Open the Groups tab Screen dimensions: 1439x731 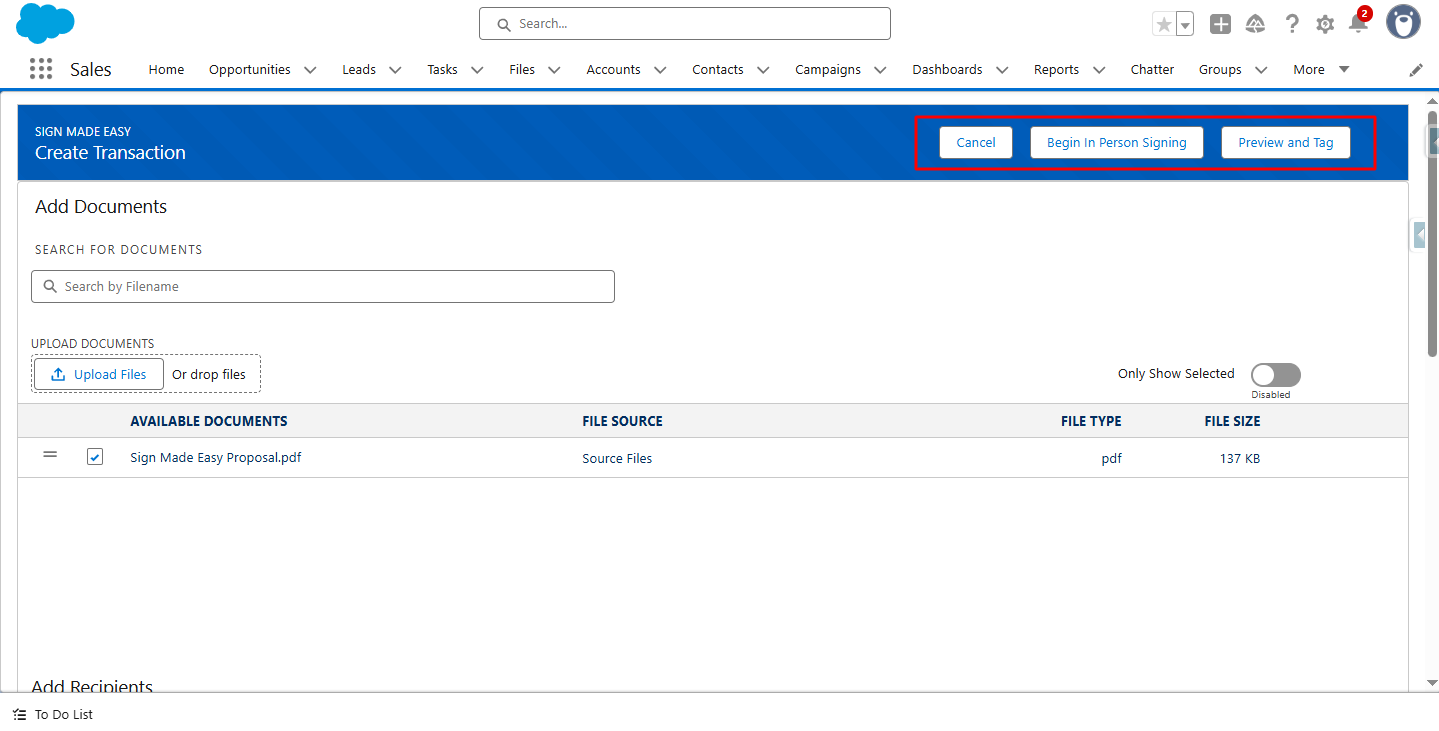[1220, 70]
